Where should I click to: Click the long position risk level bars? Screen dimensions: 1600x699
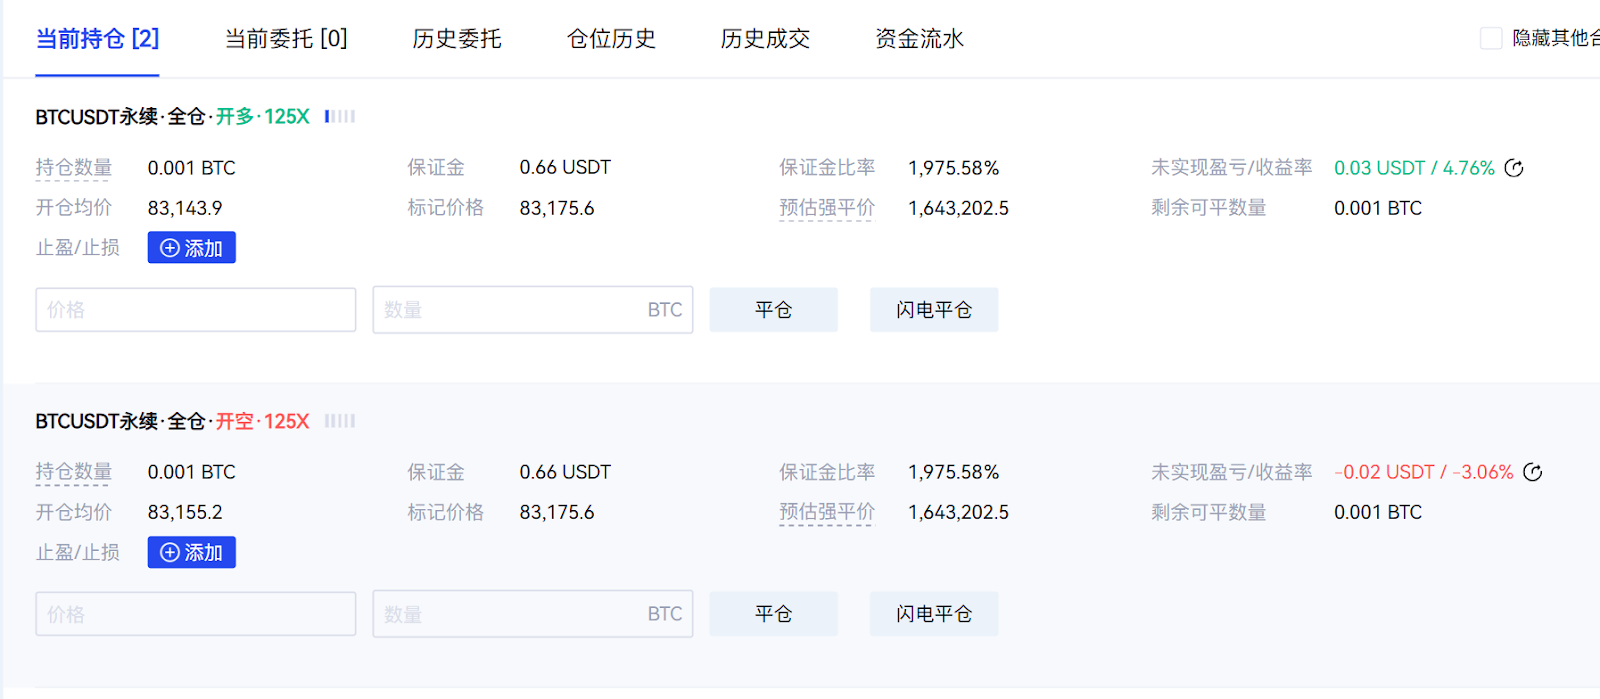pos(340,117)
